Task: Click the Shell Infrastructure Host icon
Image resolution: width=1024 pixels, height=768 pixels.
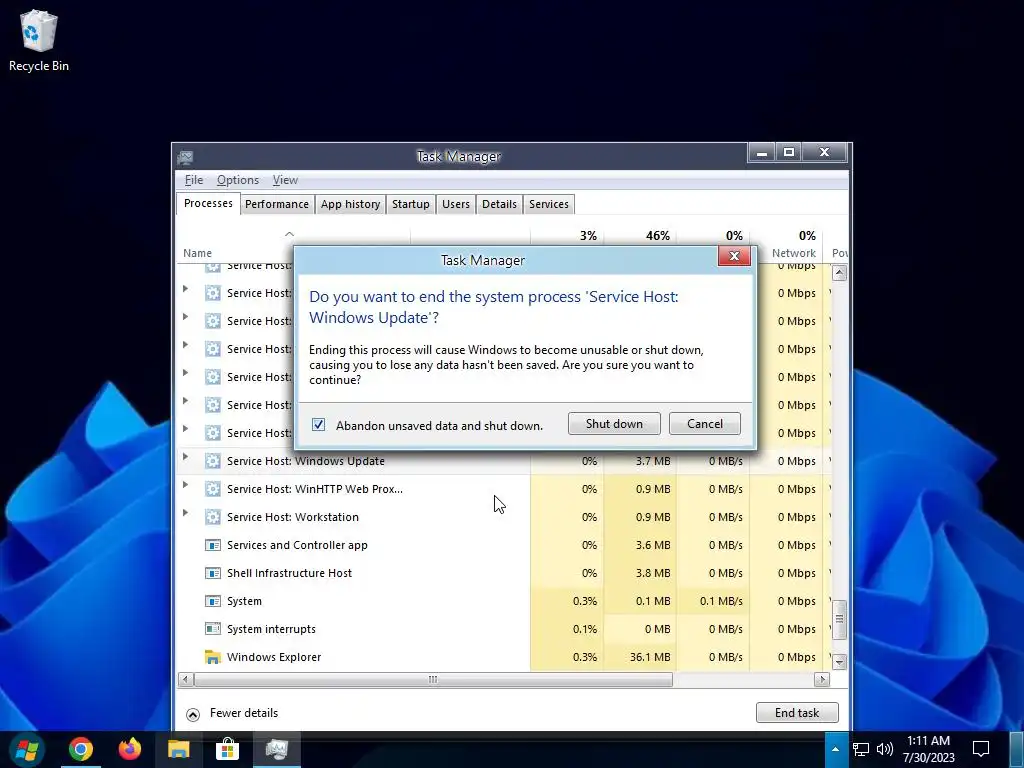Action: point(213,573)
